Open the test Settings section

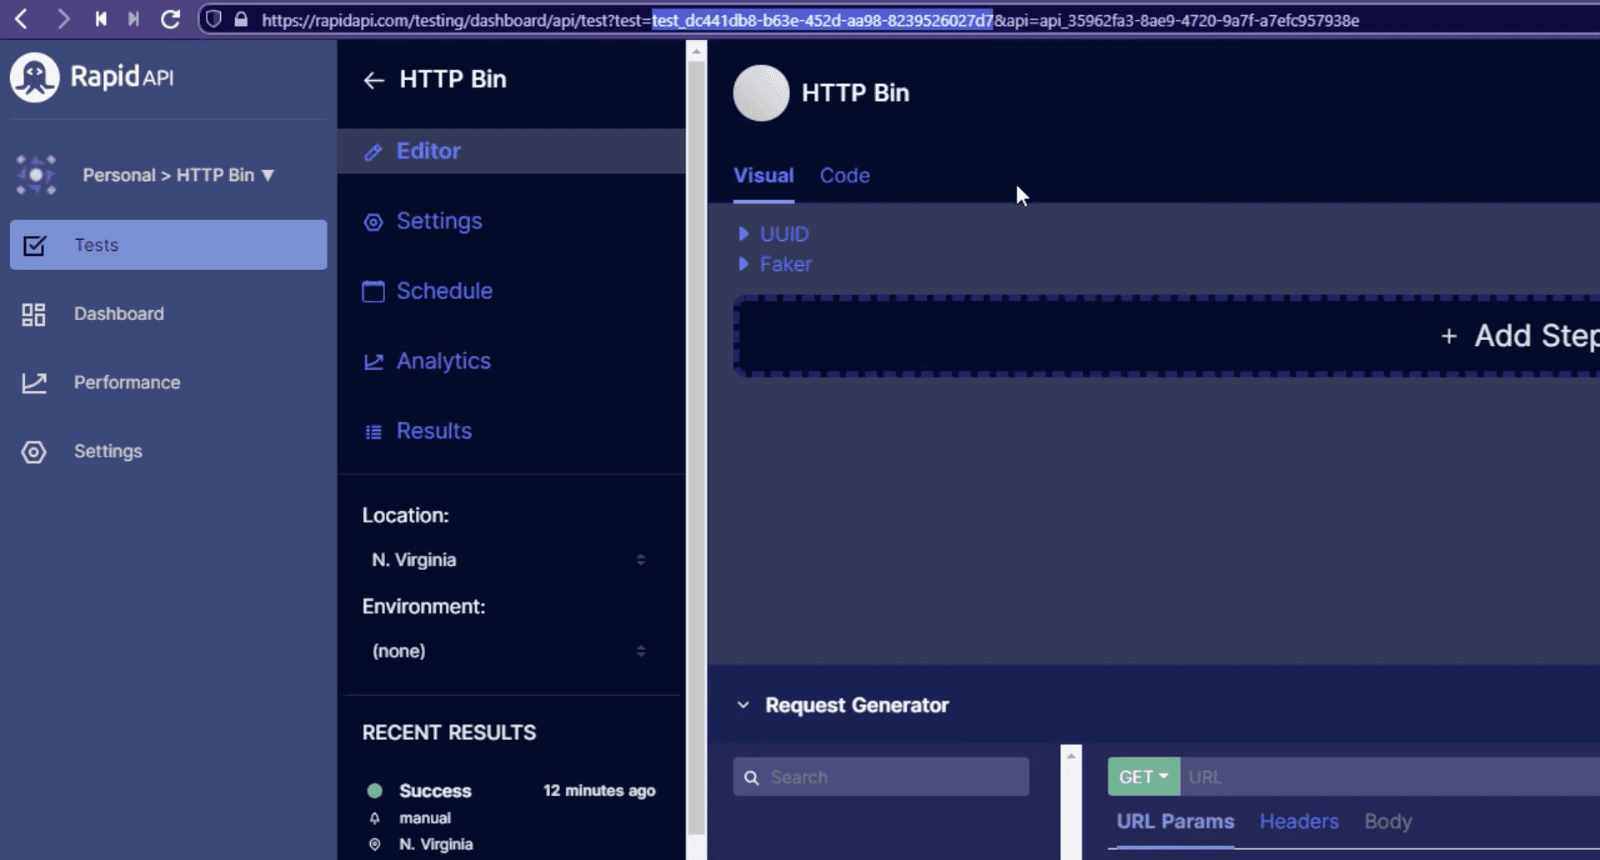pyautogui.click(x=439, y=221)
